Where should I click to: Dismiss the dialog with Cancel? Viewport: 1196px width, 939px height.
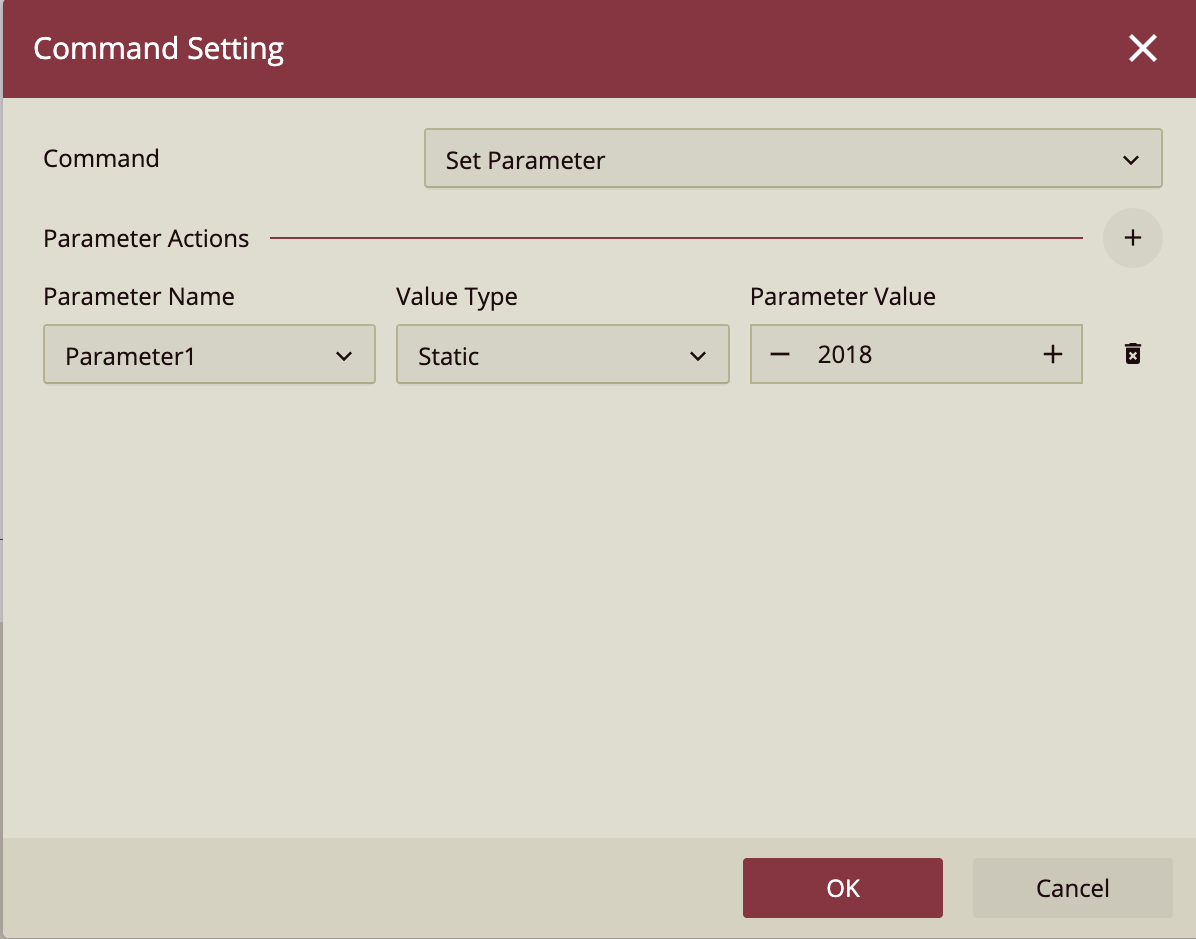(1071, 888)
